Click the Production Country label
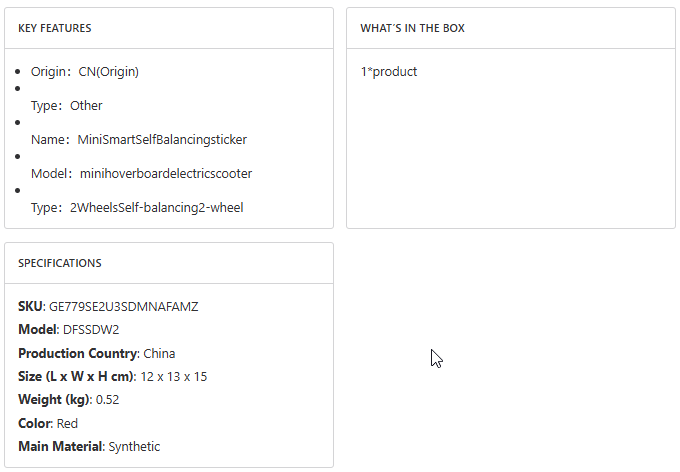680x472 pixels. [x=77, y=354]
